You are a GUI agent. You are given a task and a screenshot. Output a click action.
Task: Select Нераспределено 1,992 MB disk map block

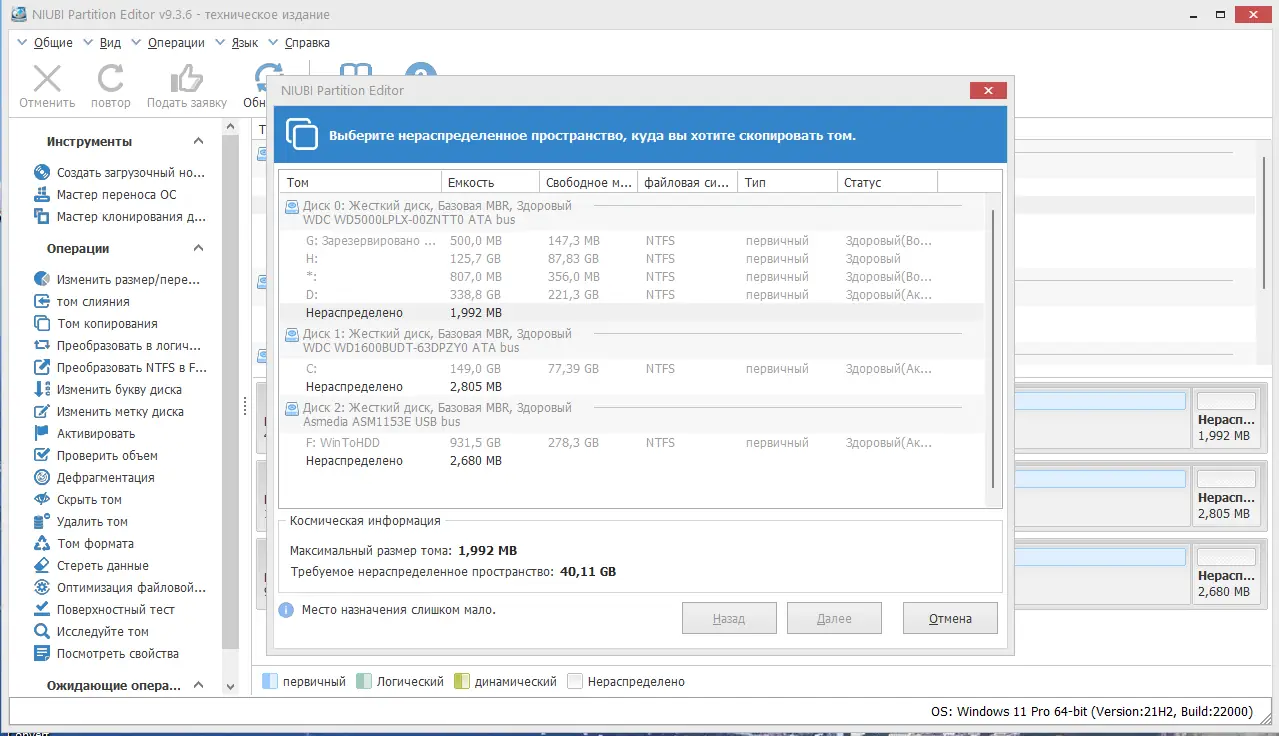point(1226,417)
